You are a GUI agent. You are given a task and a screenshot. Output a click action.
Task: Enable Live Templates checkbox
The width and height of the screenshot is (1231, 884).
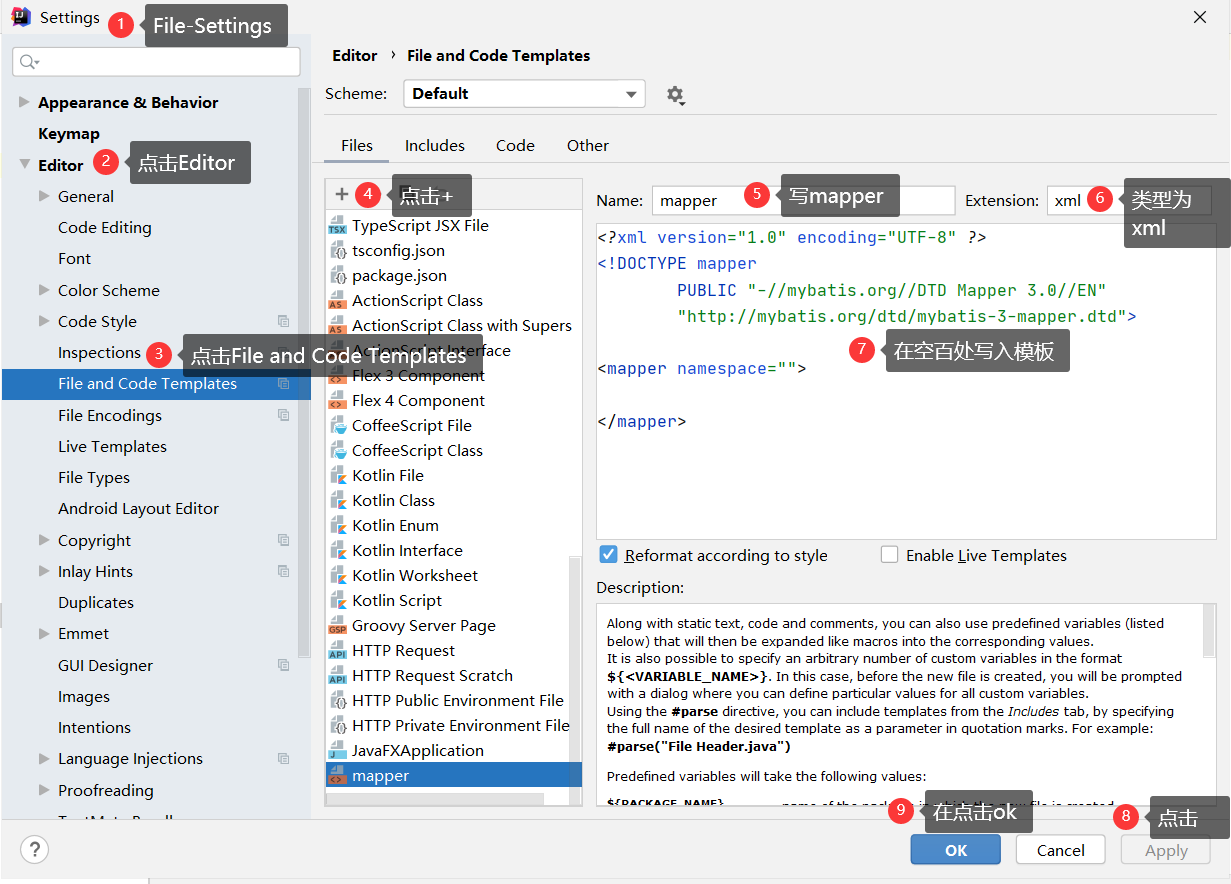[889, 555]
